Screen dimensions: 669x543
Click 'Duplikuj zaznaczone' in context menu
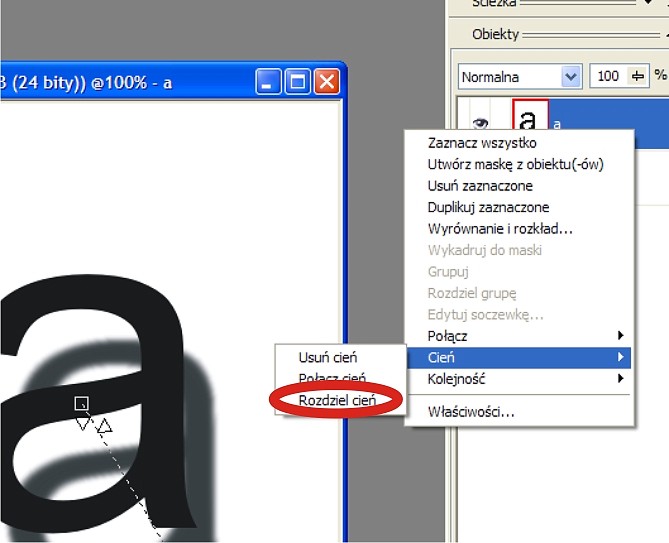point(488,207)
